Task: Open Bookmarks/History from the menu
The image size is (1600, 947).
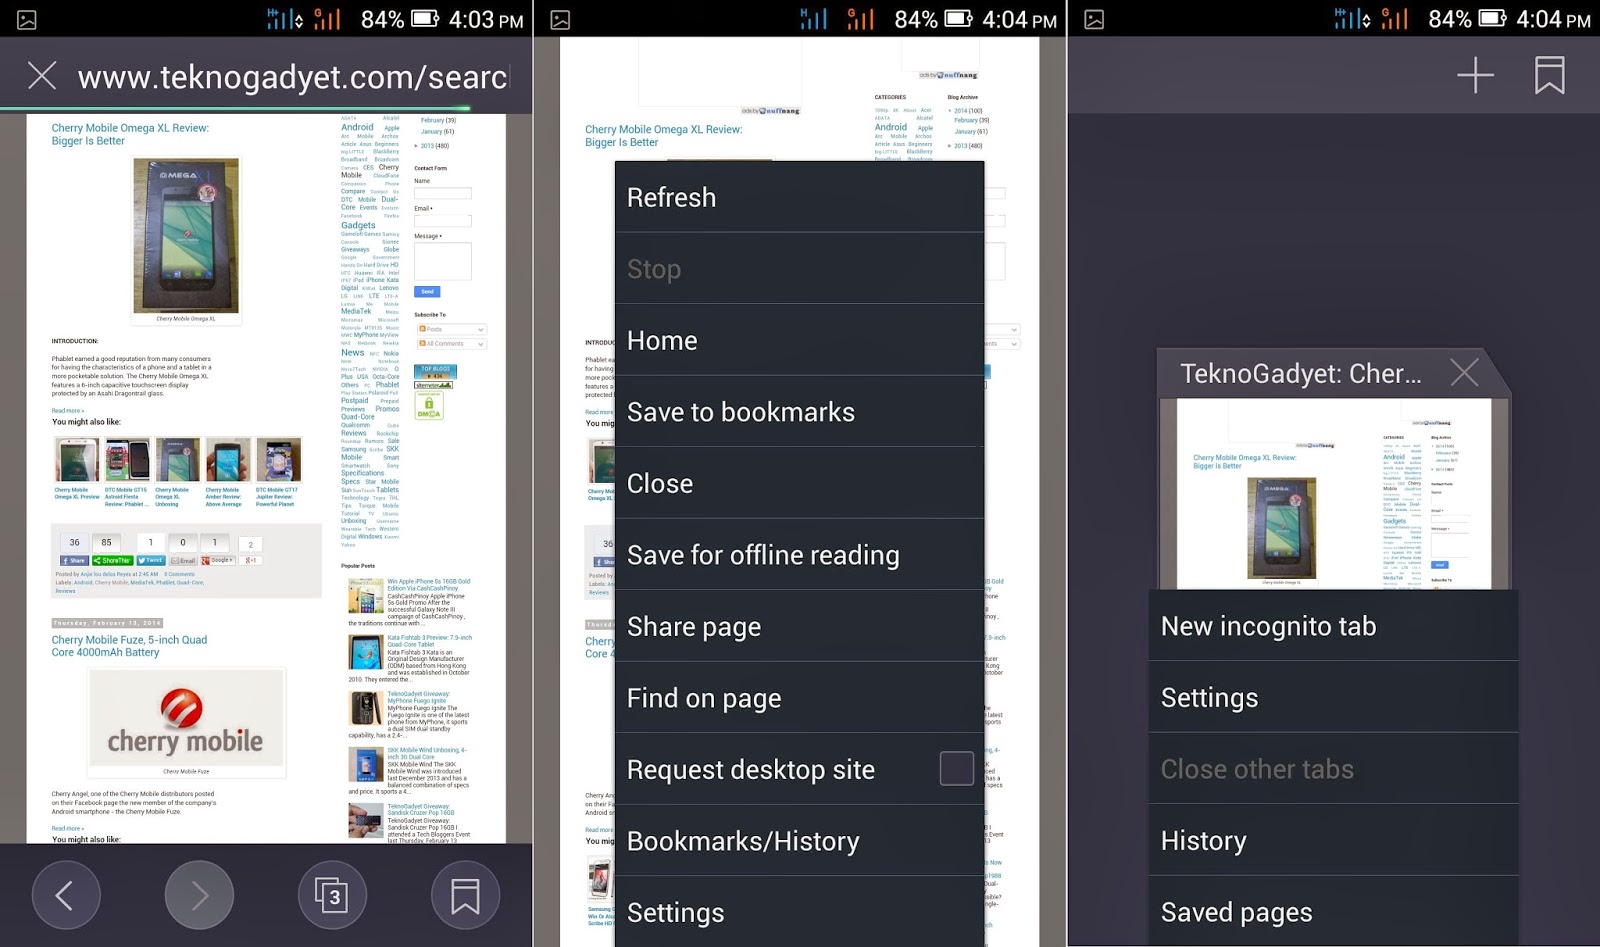Action: [x=799, y=841]
